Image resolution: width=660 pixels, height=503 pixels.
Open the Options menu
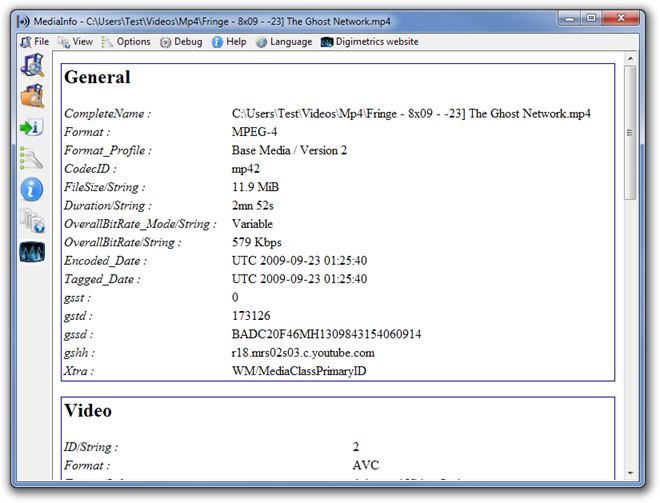125,42
